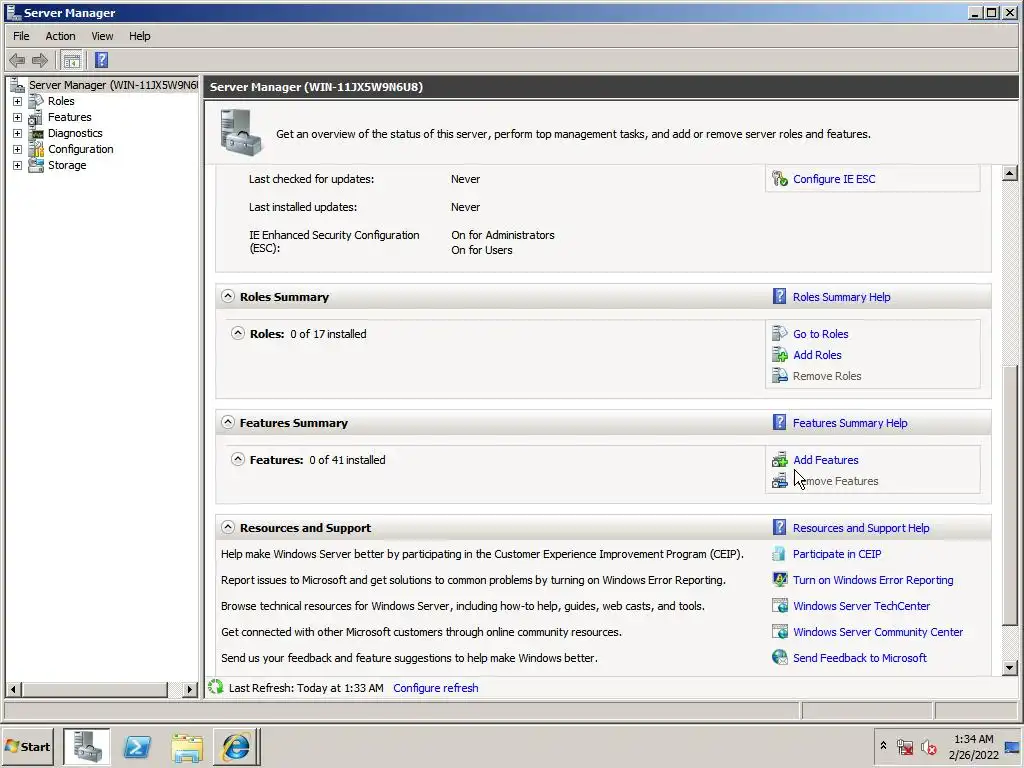Image resolution: width=1024 pixels, height=768 pixels.
Task: Click the Diagnostics tree node icon
Action: pyautogui.click(x=37, y=133)
